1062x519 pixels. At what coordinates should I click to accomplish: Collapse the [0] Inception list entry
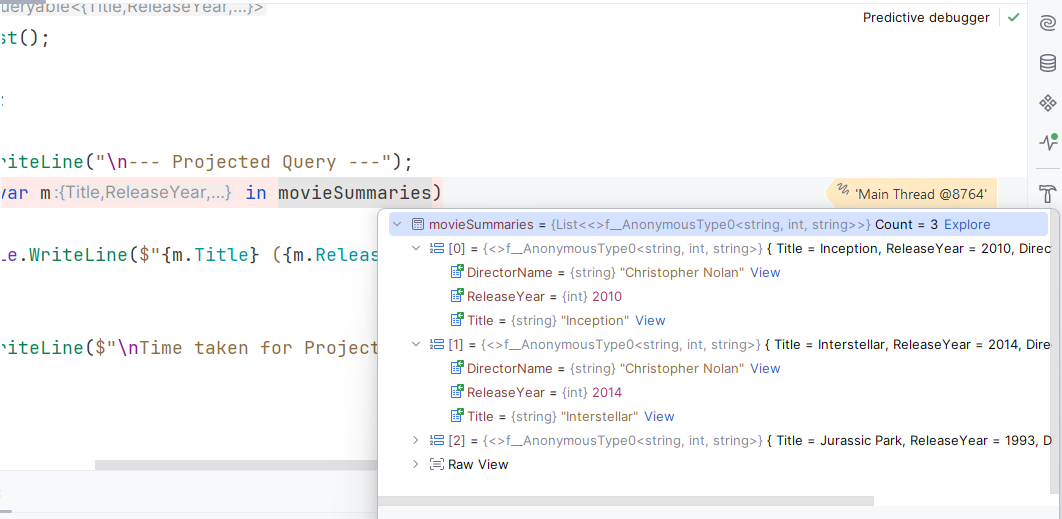(x=417, y=249)
